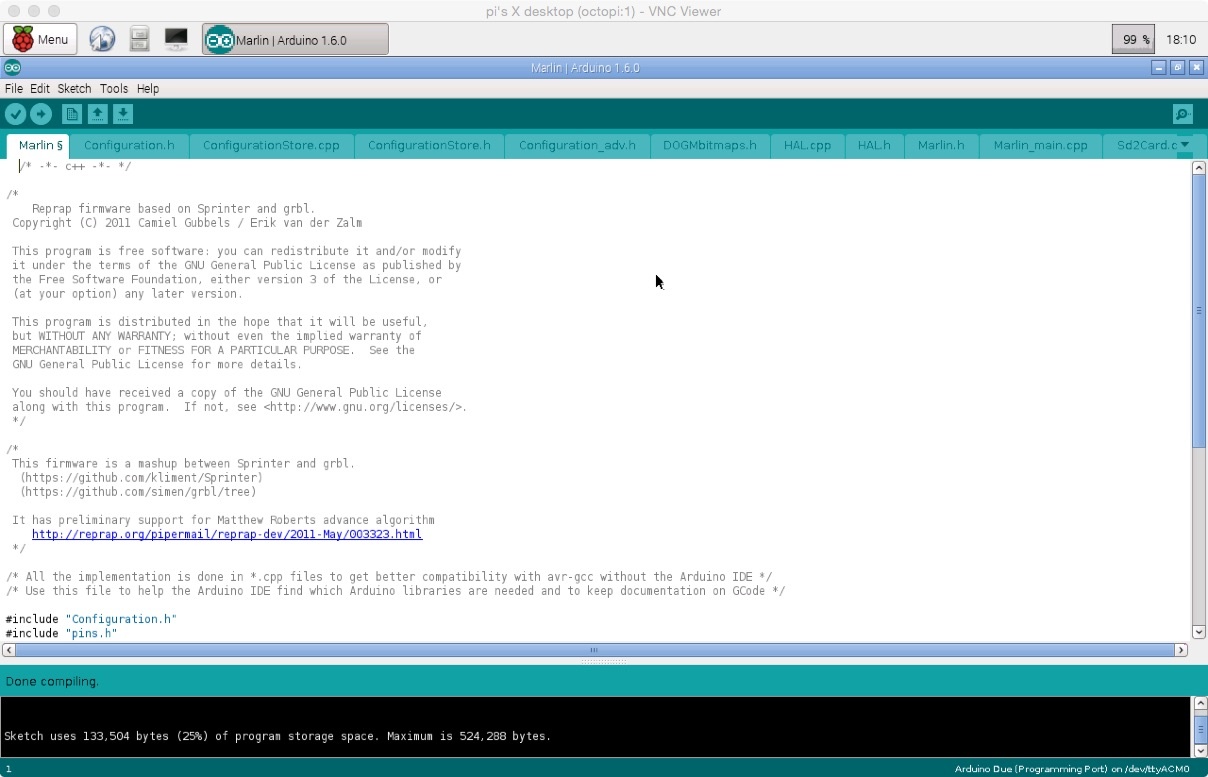Open a sketch with up-arrow icon

click(x=97, y=114)
